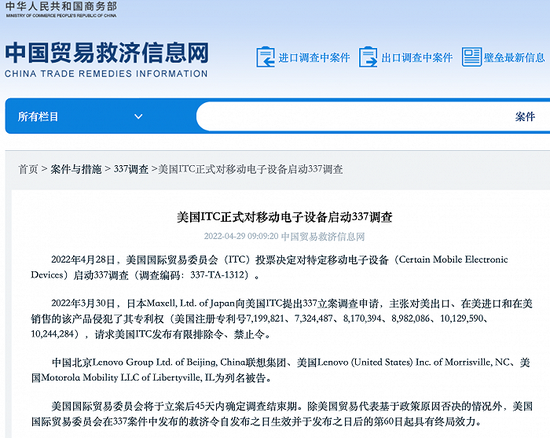Open the 进口调查中案件 link

(x=314, y=58)
